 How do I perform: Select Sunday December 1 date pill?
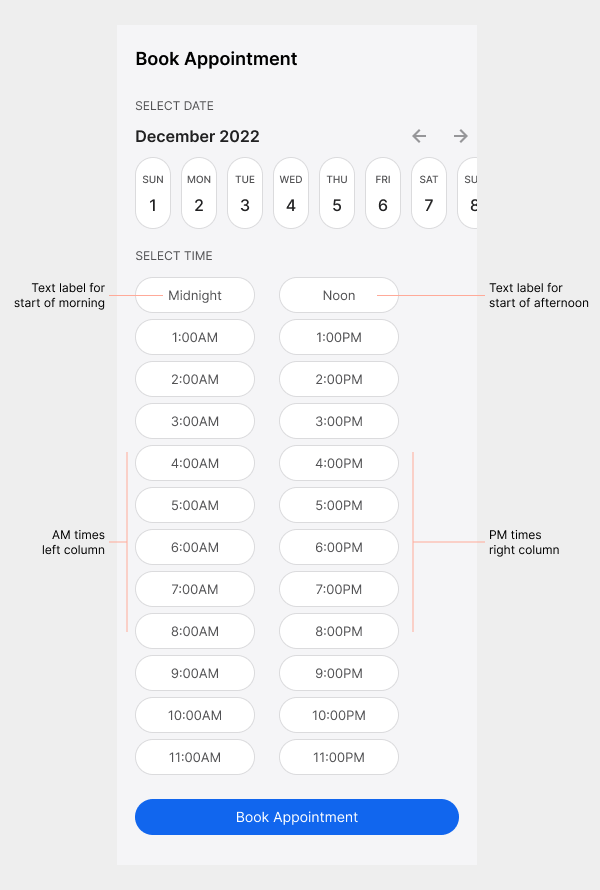pyautogui.click(x=152, y=192)
